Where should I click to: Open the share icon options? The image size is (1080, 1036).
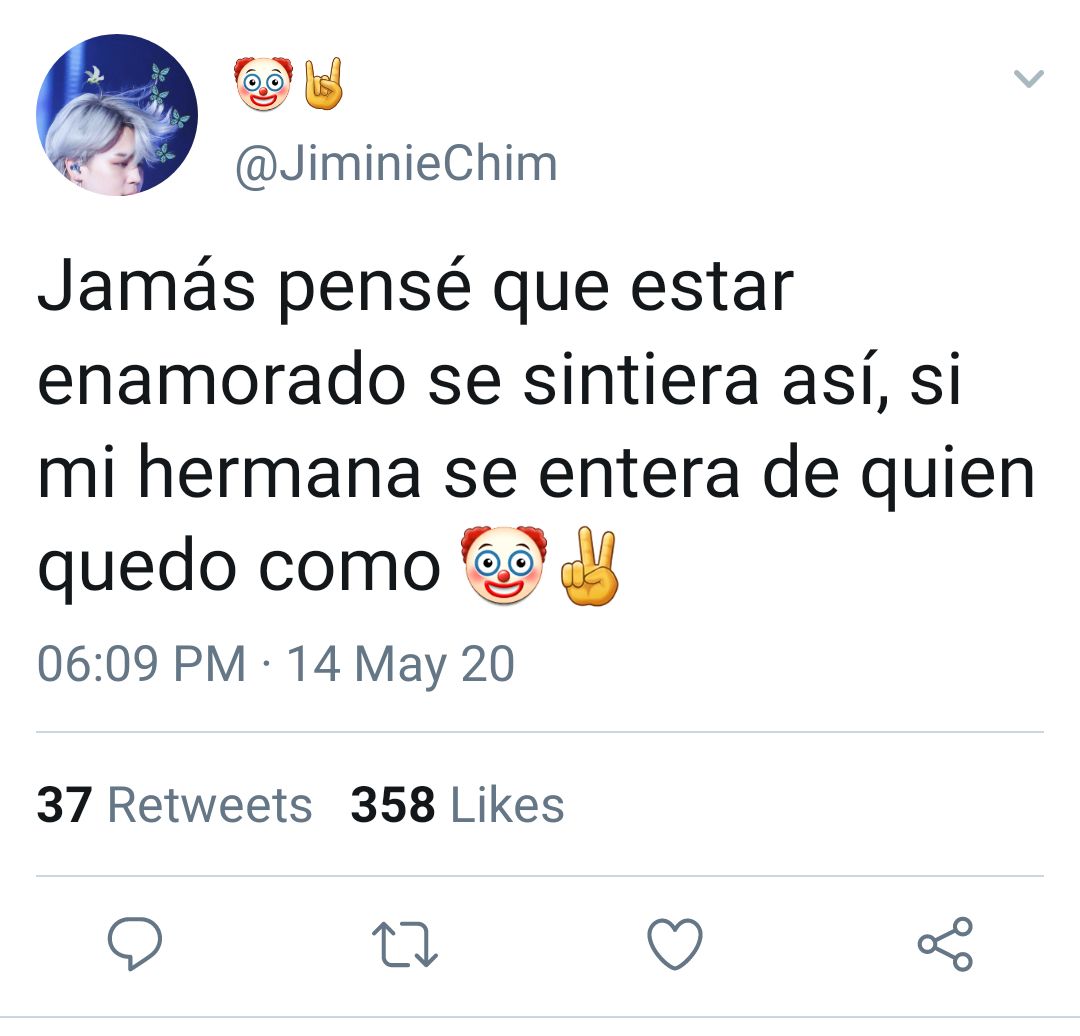point(946,944)
